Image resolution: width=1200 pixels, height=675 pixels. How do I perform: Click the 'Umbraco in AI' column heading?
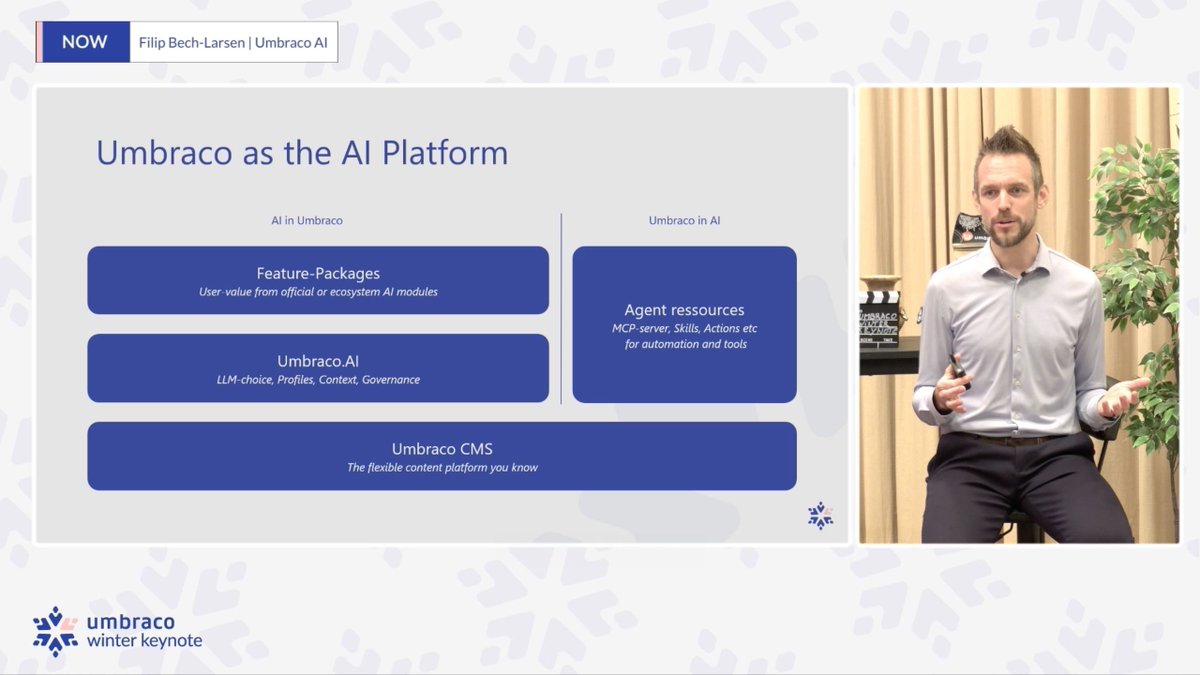click(x=684, y=220)
